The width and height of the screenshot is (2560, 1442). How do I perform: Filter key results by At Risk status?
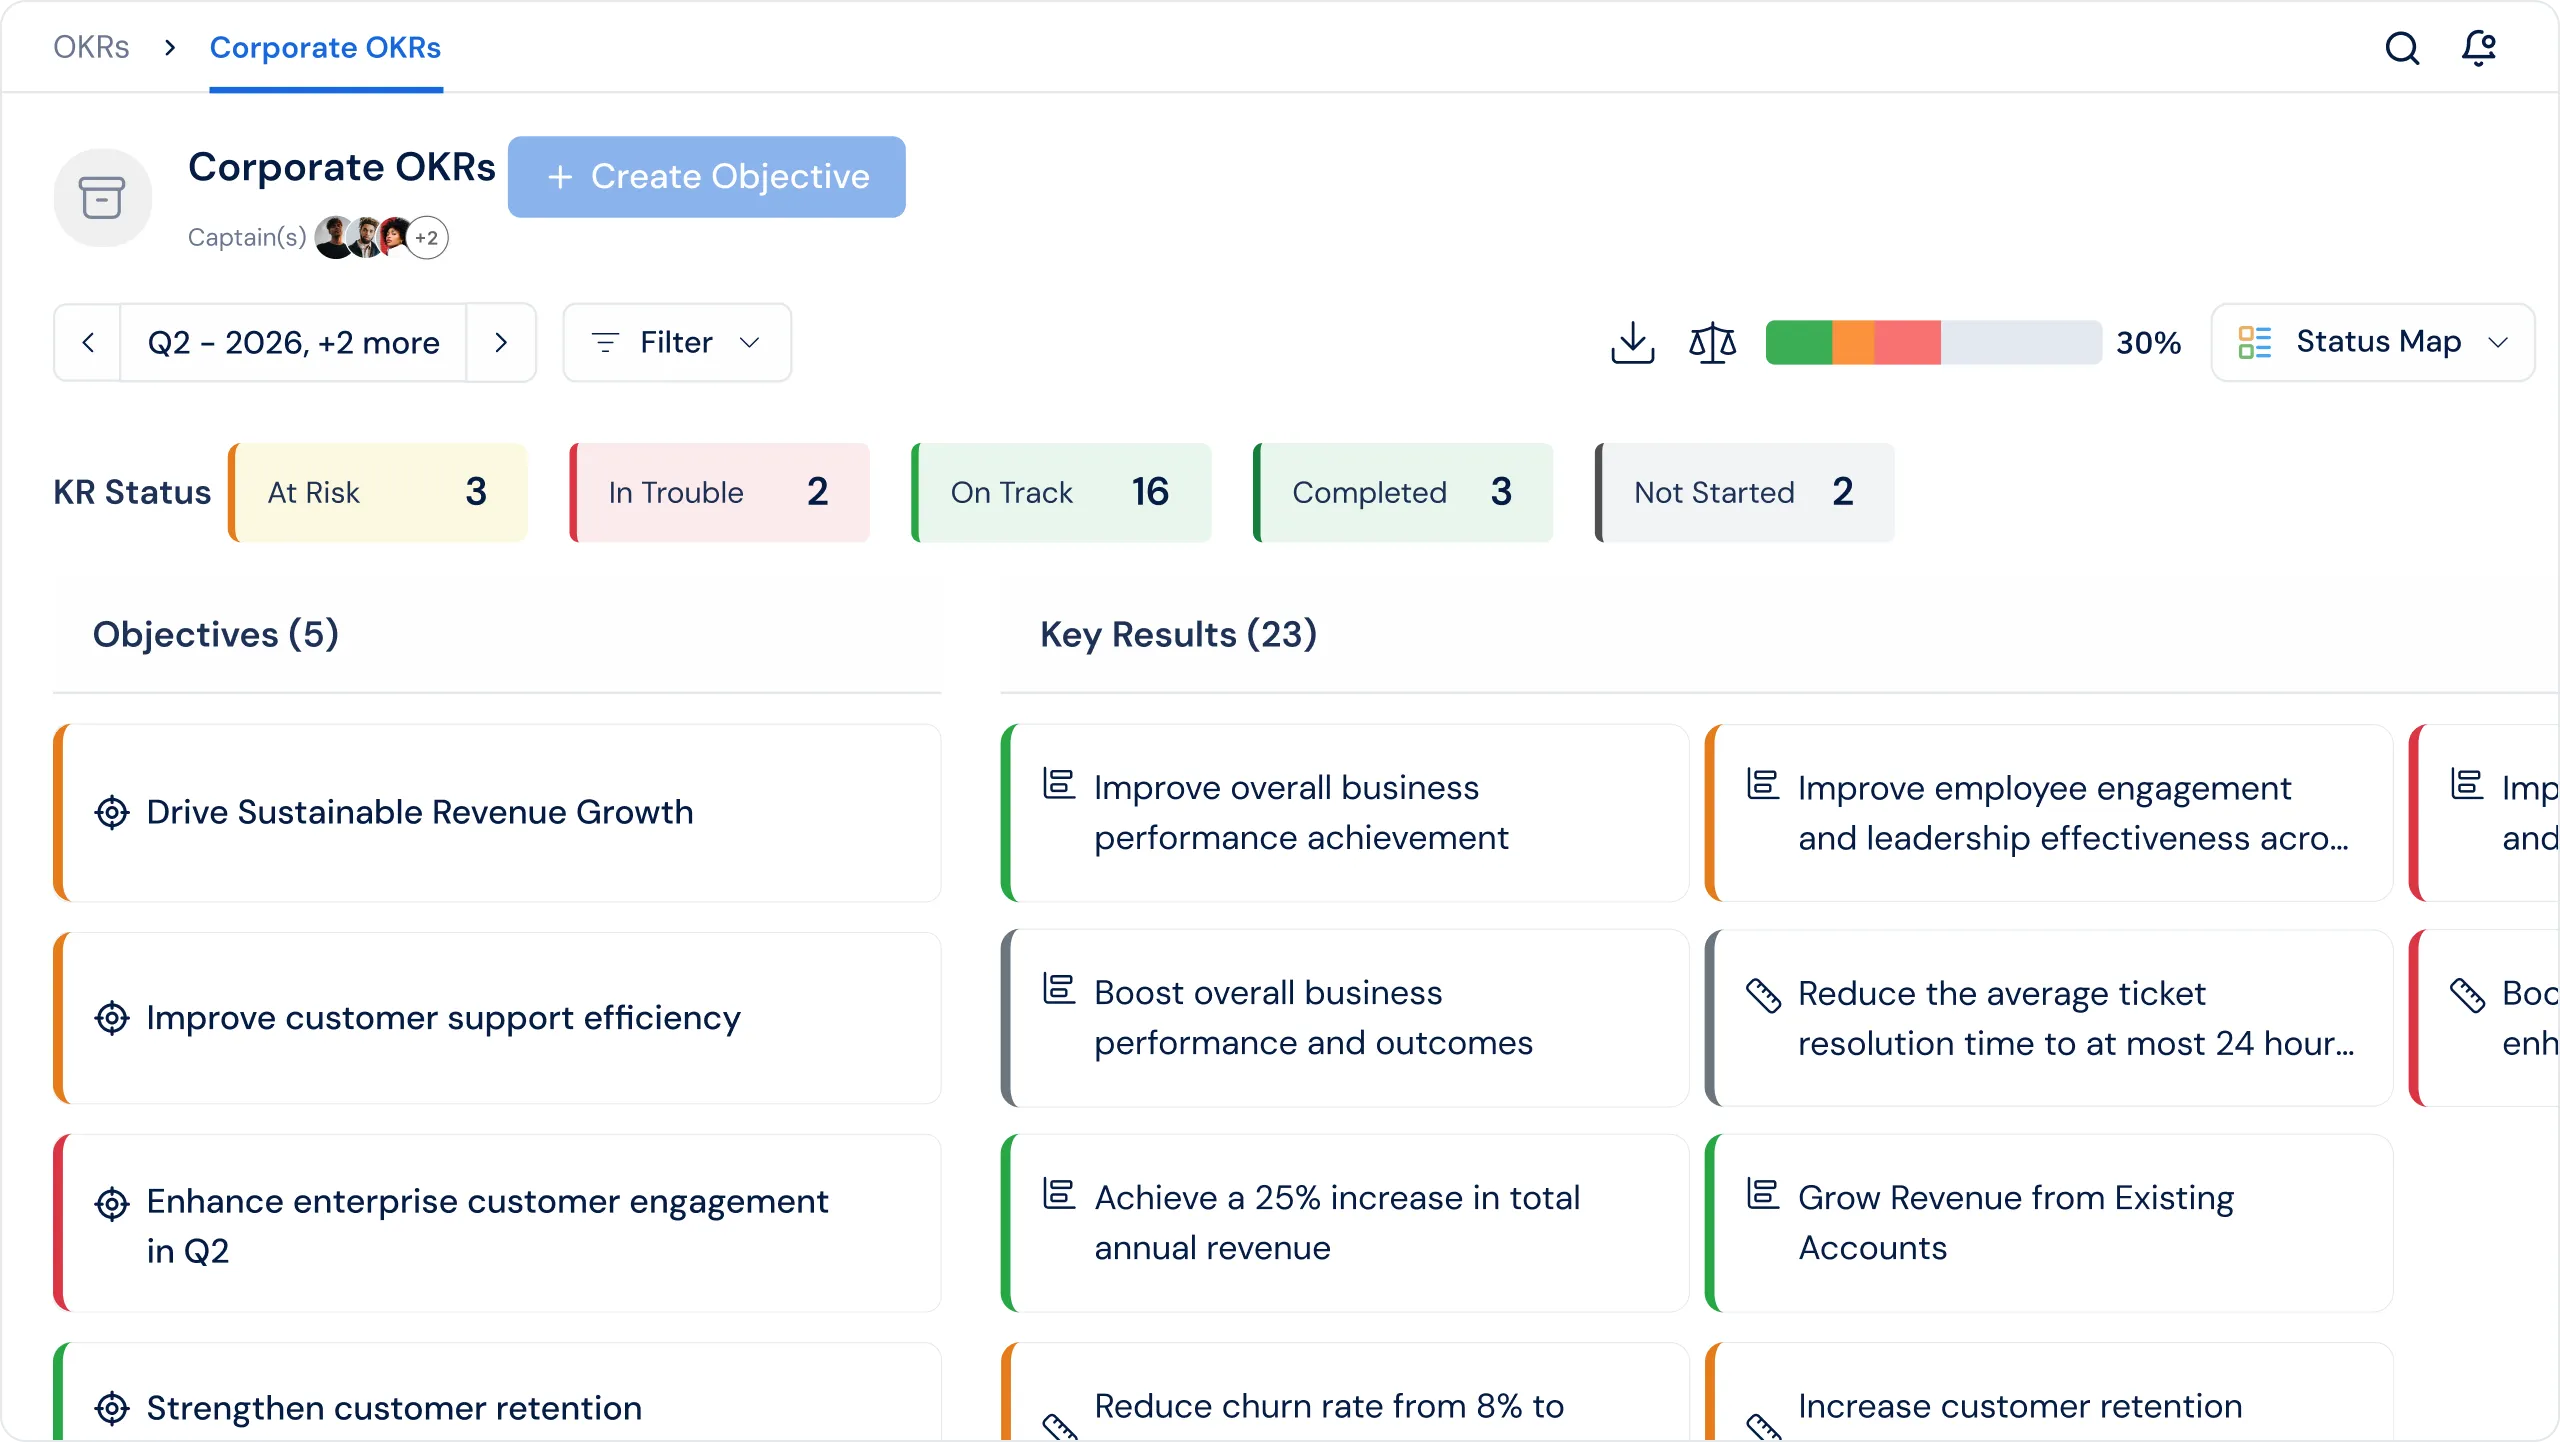click(378, 493)
